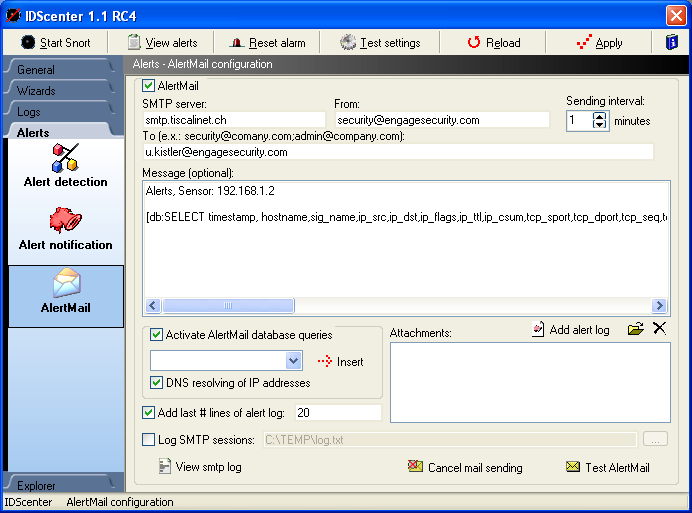Click the From address field

pos(442,120)
